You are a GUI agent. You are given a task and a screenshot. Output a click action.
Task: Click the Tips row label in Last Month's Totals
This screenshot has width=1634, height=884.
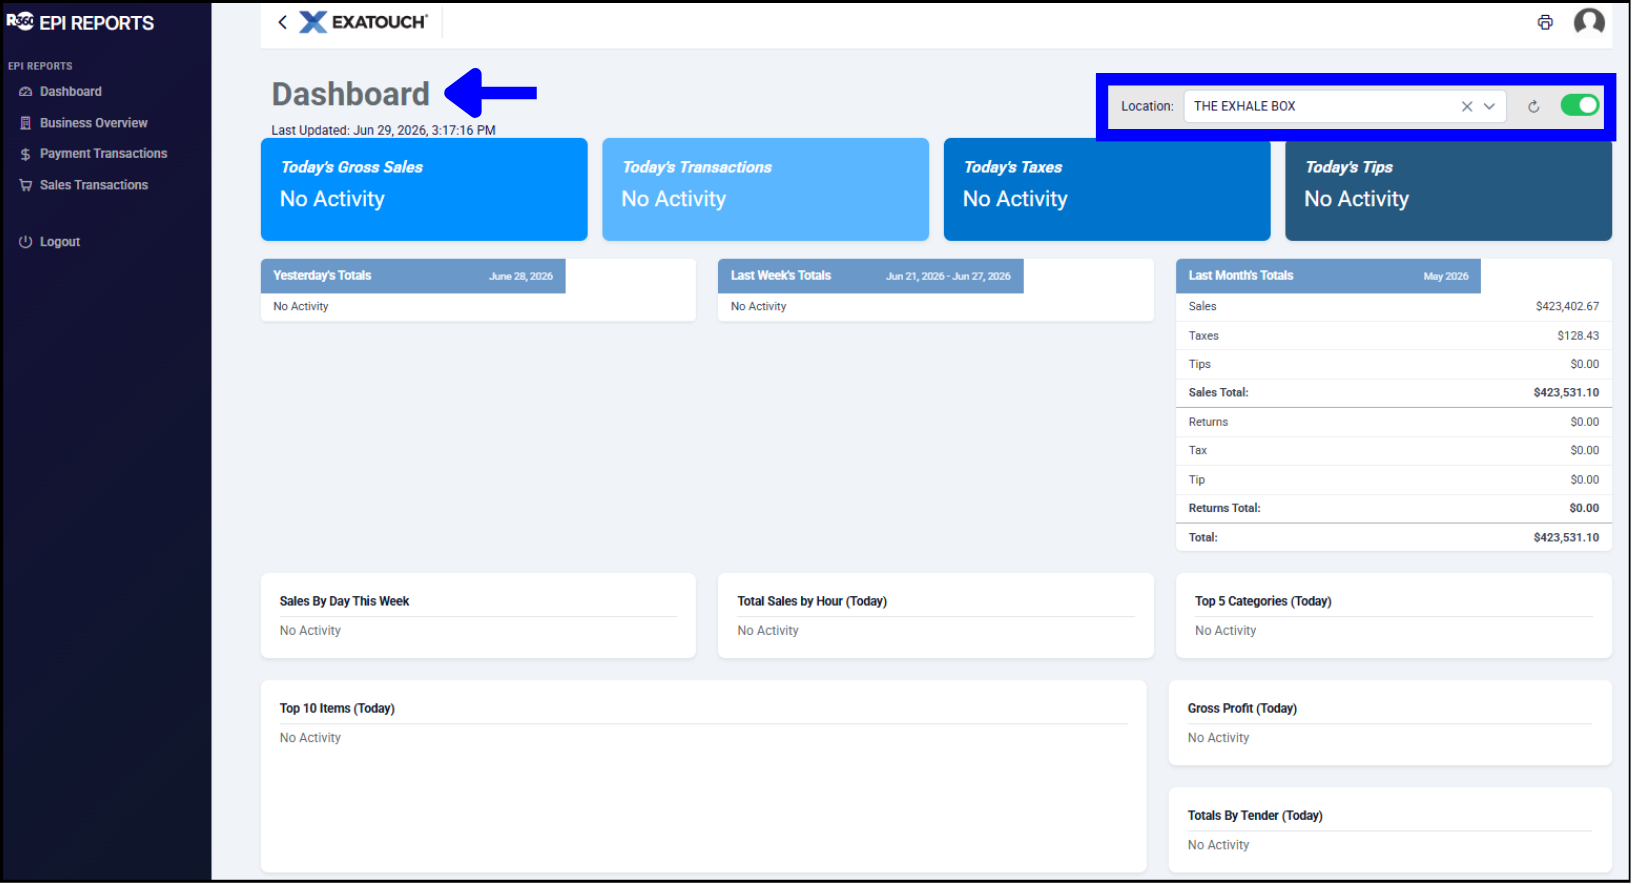pos(1200,365)
